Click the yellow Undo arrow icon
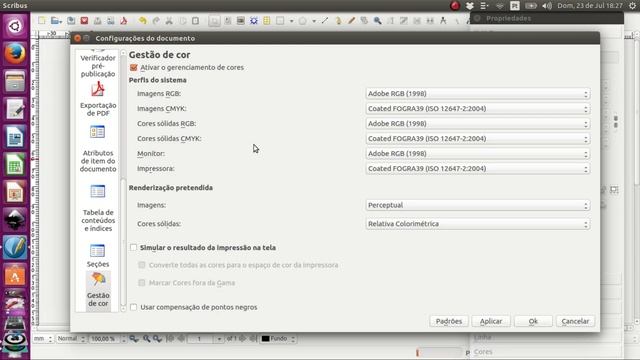 (x=142, y=20)
